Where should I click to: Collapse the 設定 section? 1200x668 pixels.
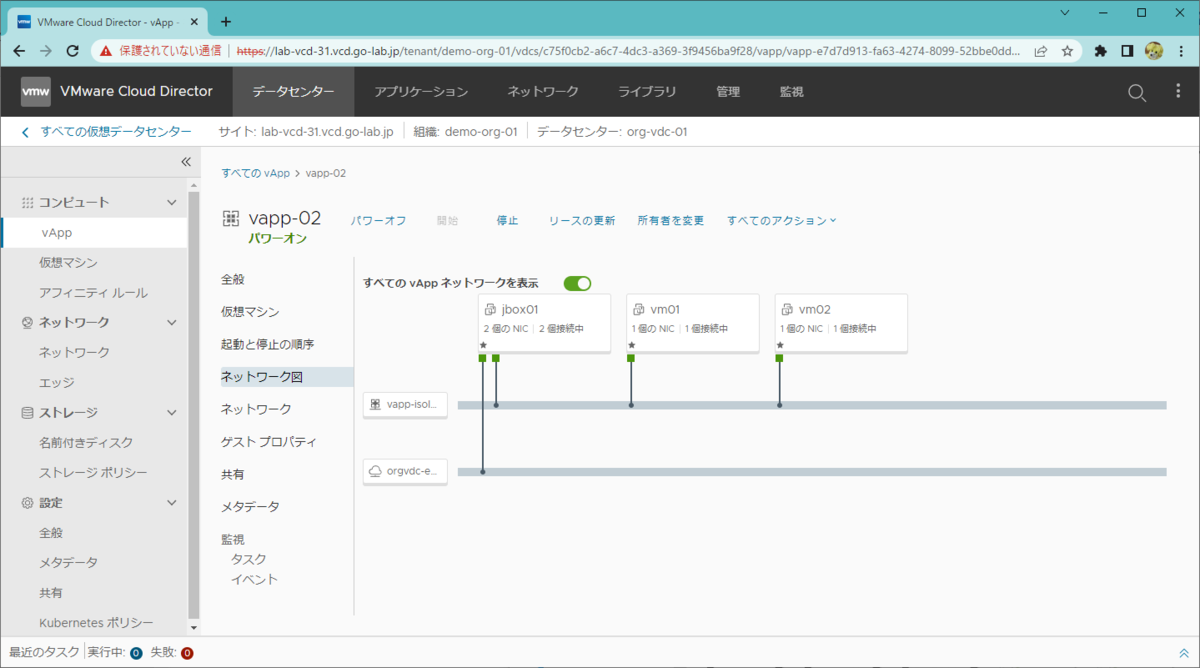click(x=171, y=502)
